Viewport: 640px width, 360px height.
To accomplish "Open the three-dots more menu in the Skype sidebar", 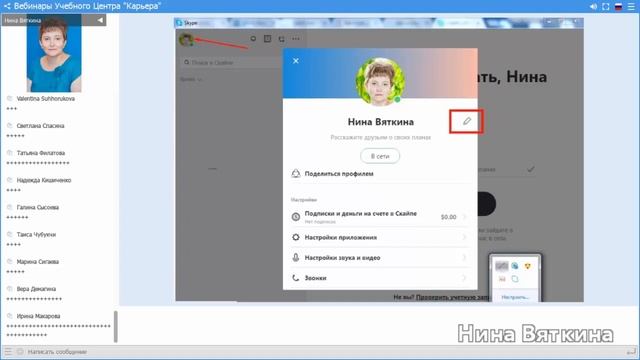I will (x=296, y=39).
